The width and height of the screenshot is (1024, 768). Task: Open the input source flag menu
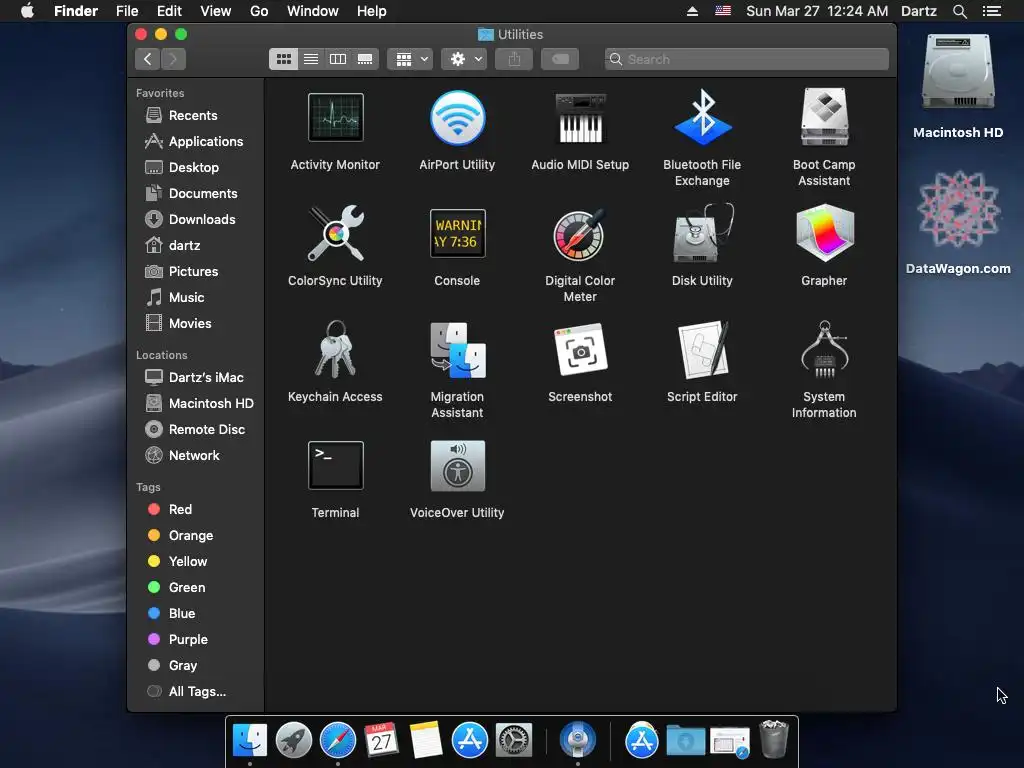click(x=722, y=11)
